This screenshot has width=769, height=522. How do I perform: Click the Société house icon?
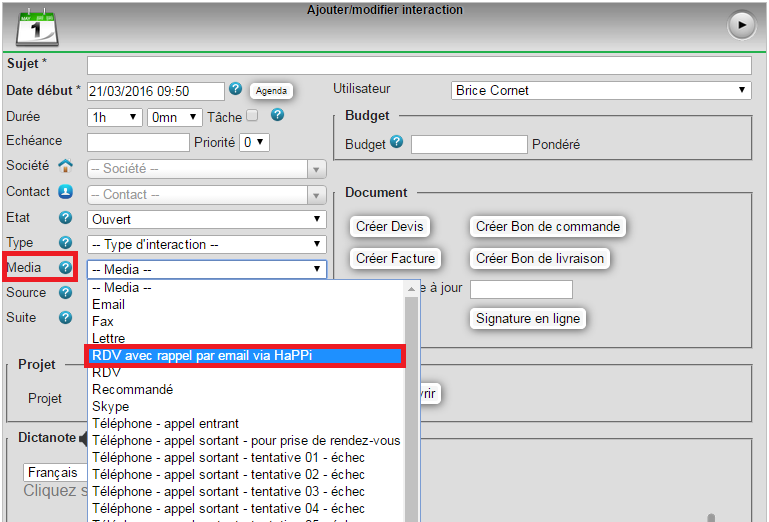click(65, 166)
